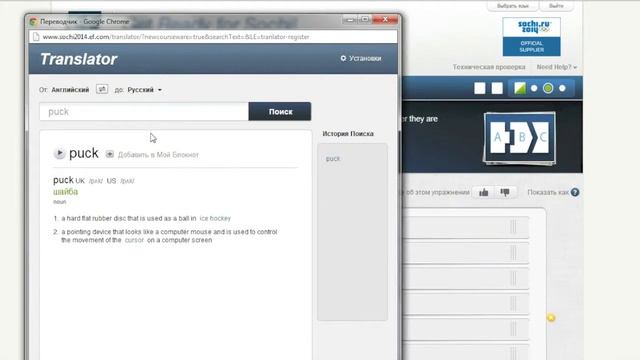Select the last white progress dot

[562, 88]
